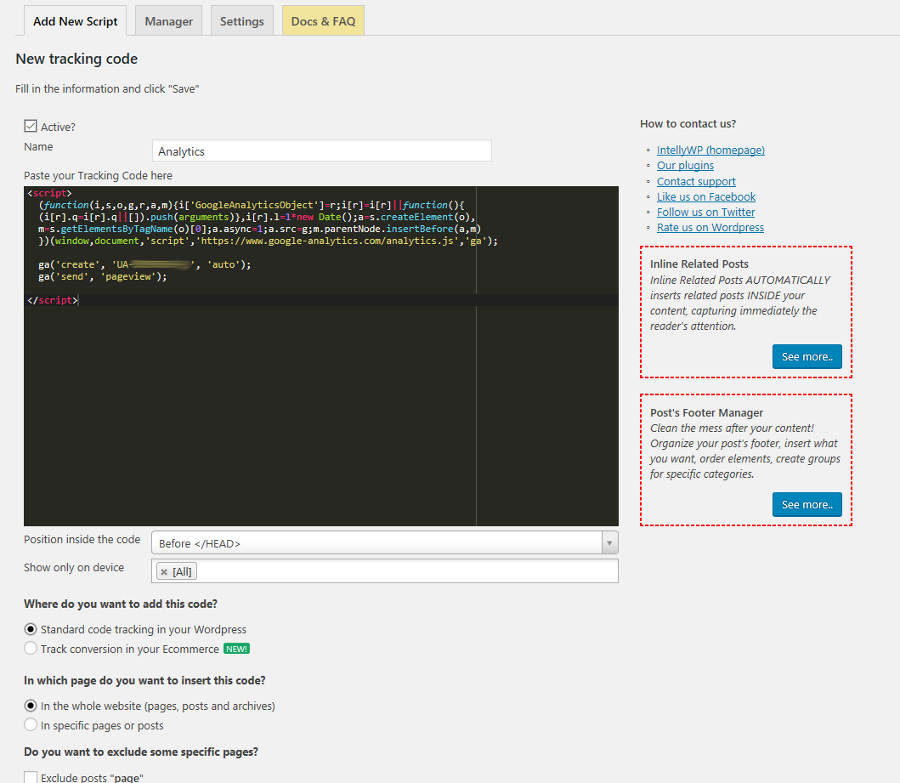This screenshot has height=783, width=900.
Task: Open the Add New Script tab
Action: point(75,21)
